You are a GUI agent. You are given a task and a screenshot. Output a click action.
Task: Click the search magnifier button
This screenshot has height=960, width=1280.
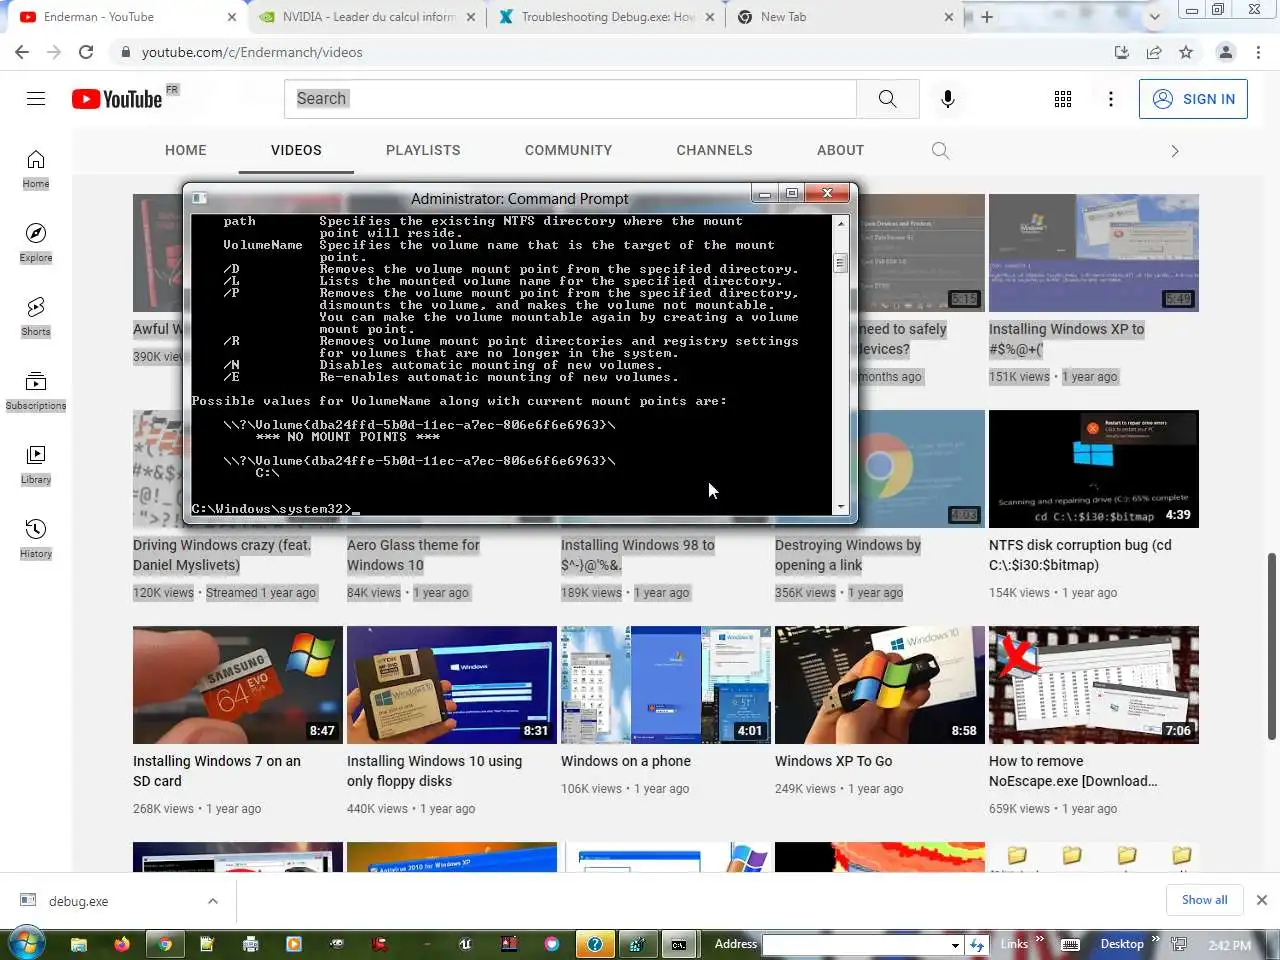[x=887, y=98]
